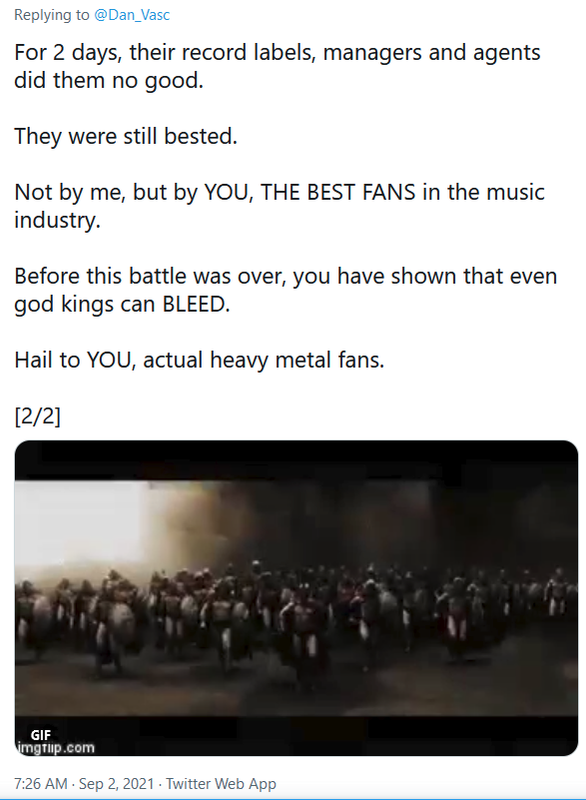The height and width of the screenshot is (800, 586).
Task: Click the word BLEED in the tweet
Action: click(196, 304)
